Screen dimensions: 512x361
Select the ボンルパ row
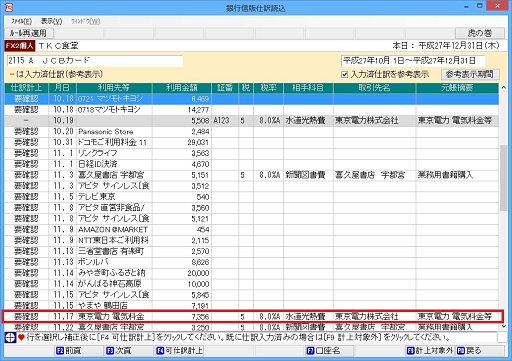pyautogui.click(x=252, y=262)
